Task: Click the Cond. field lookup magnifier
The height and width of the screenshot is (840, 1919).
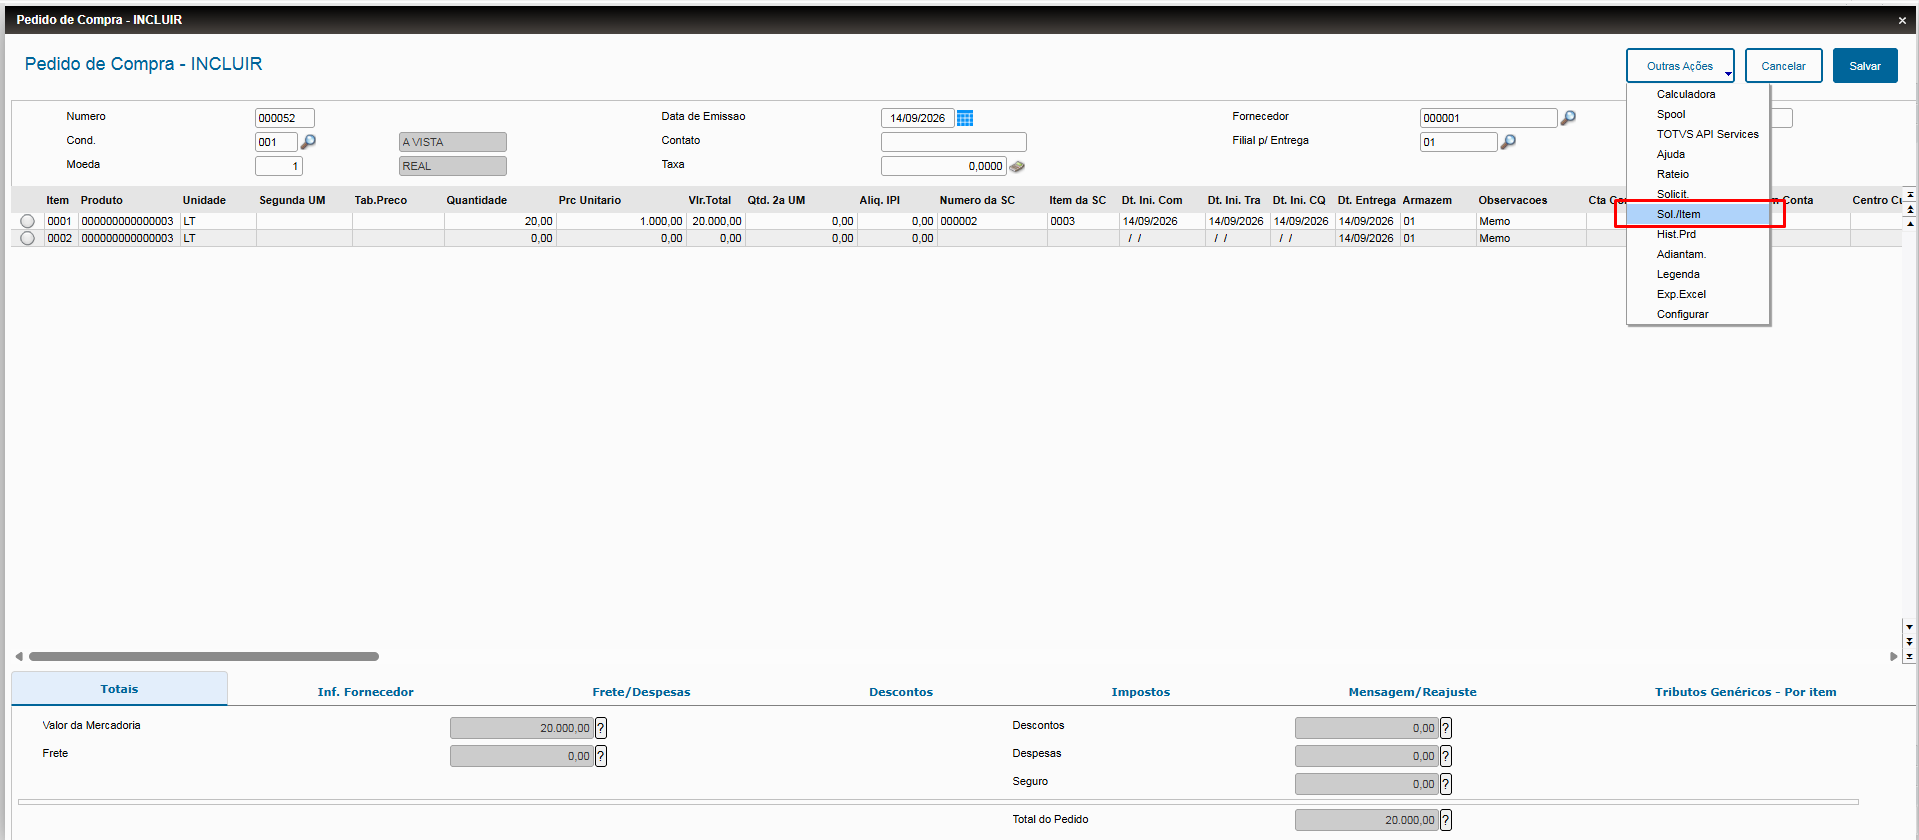Action: 308,142
